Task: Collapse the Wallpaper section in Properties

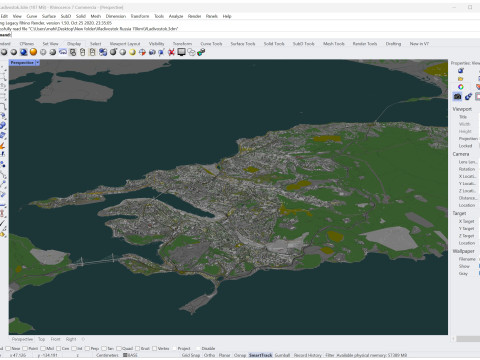Action: coord(463,251)
